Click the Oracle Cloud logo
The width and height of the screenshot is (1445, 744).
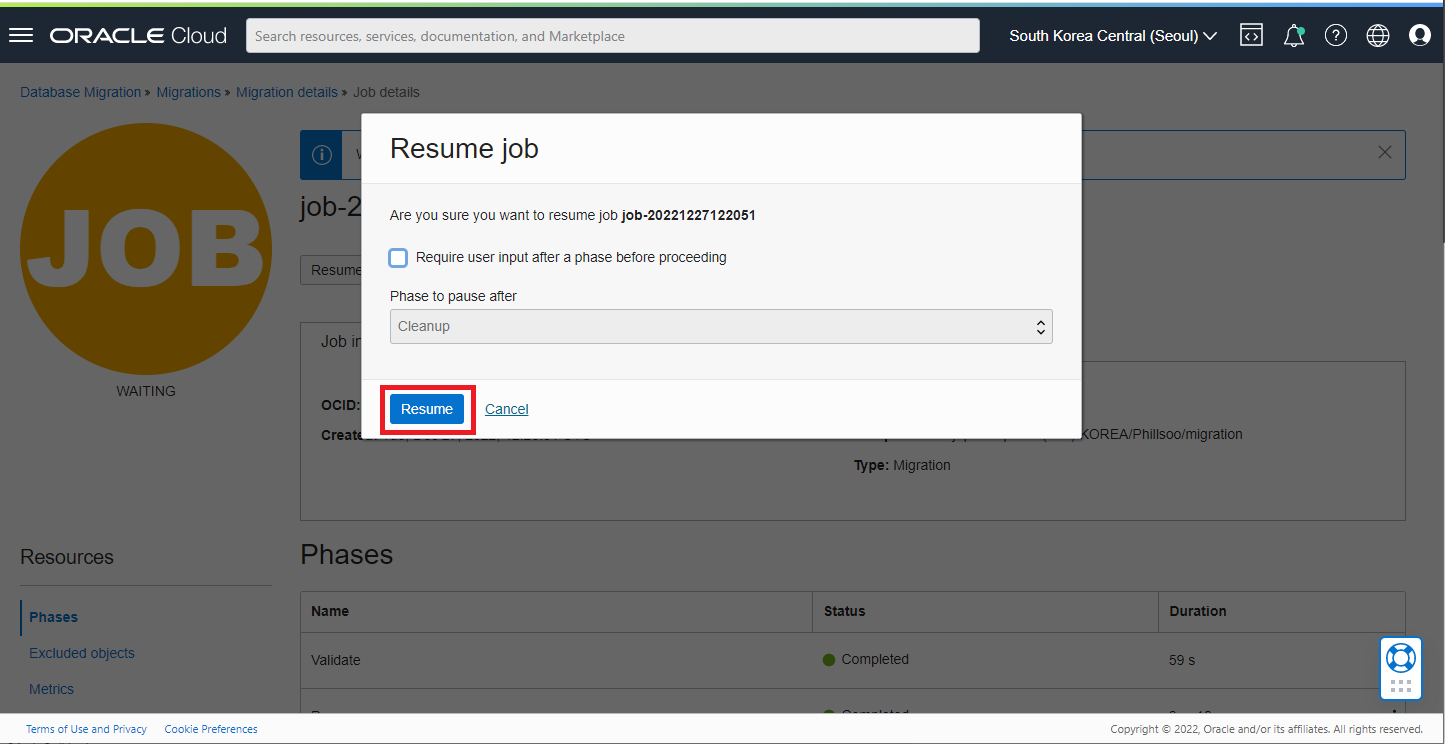pyautogui.click(x=139, y=36)
